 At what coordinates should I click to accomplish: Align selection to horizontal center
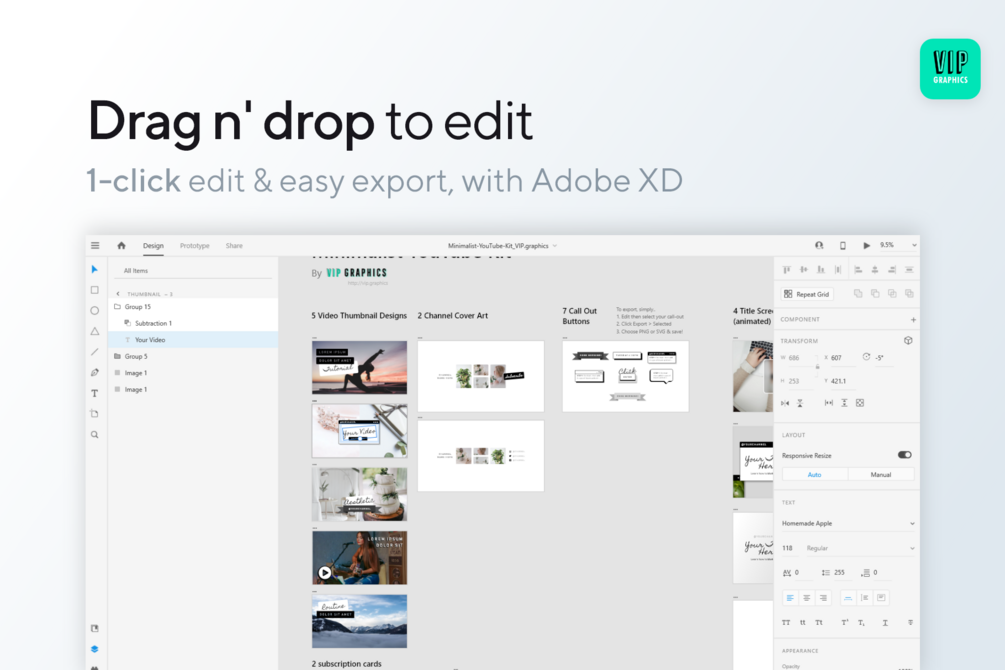[x=875, y=270]
